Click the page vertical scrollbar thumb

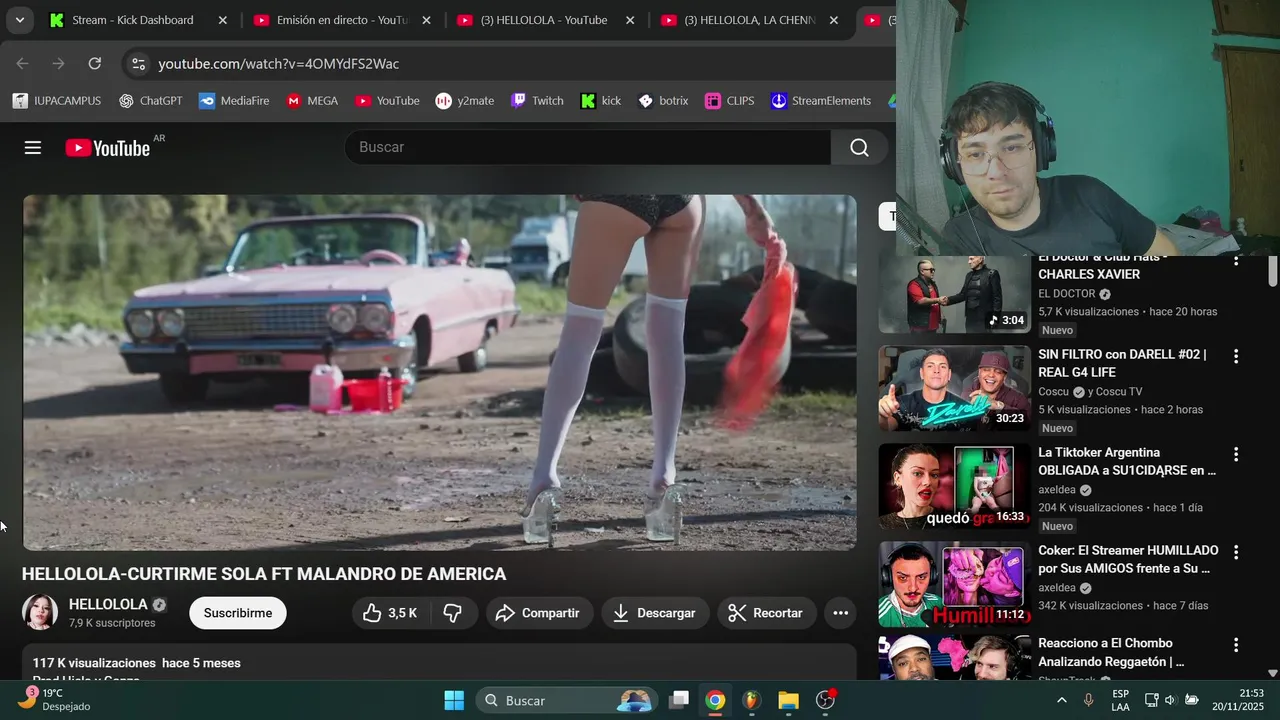tap(1272, 271)
